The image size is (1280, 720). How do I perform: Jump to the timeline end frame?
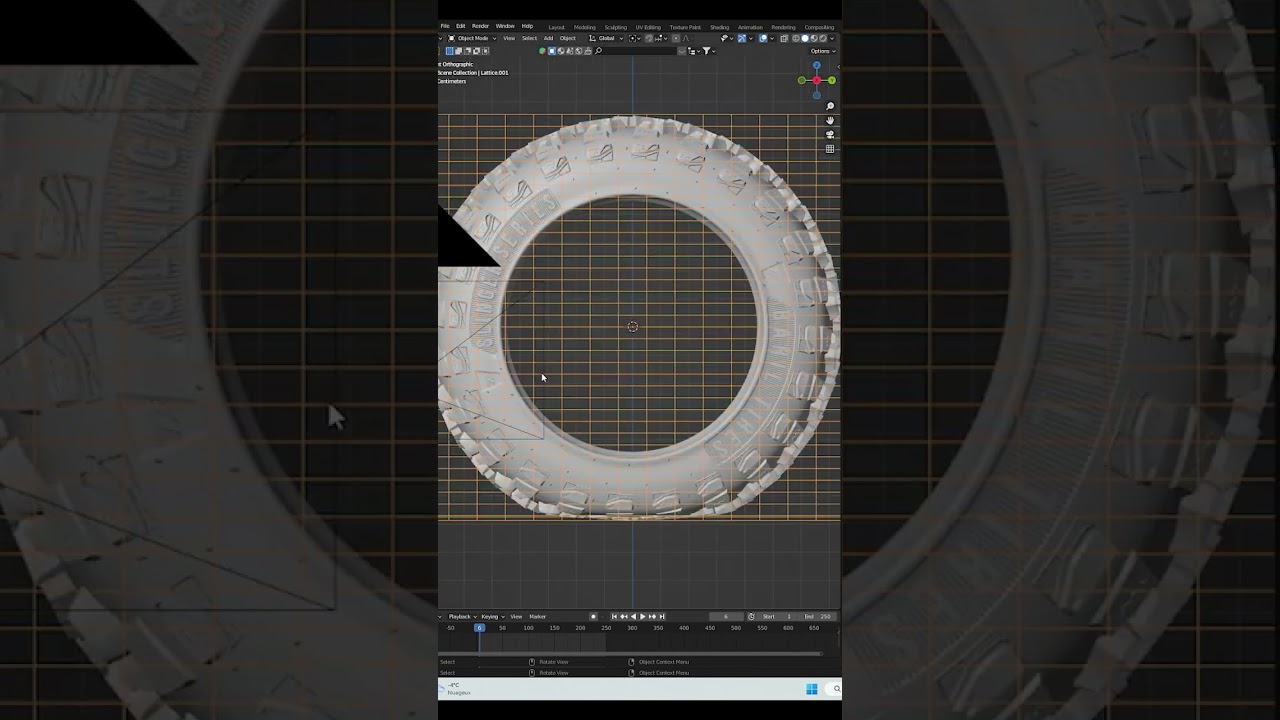coord(661,616)
